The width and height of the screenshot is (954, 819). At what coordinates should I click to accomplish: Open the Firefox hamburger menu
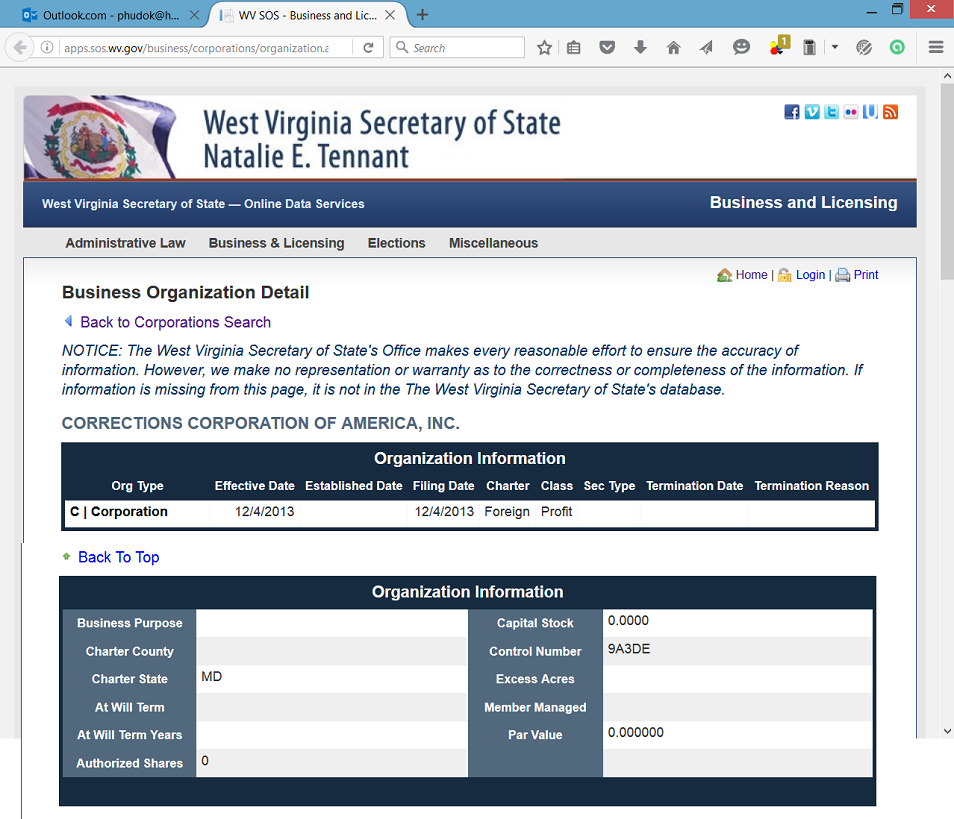[x=936, y=47]
